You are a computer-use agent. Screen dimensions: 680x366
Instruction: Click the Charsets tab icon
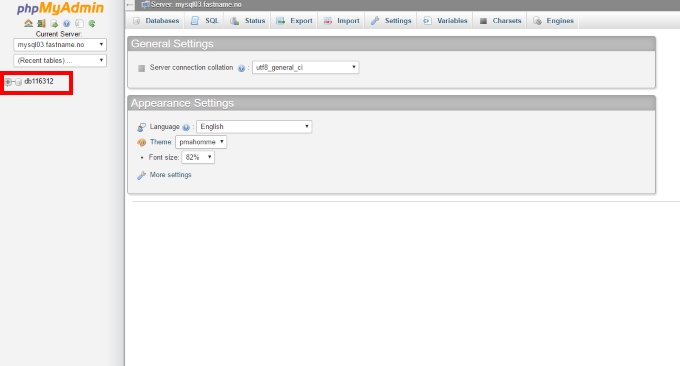tap(483, 21)
